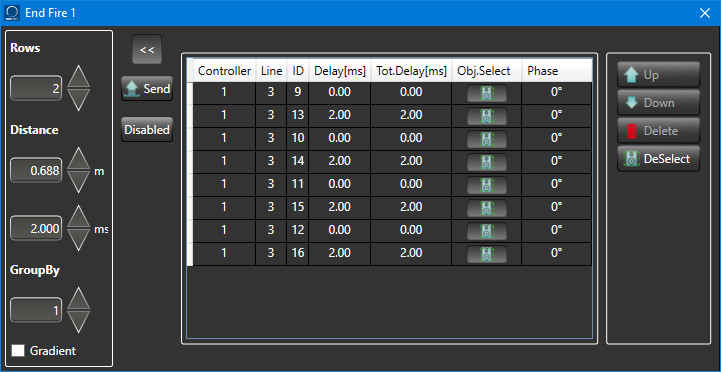Sort by ID column header

(298, 71)
